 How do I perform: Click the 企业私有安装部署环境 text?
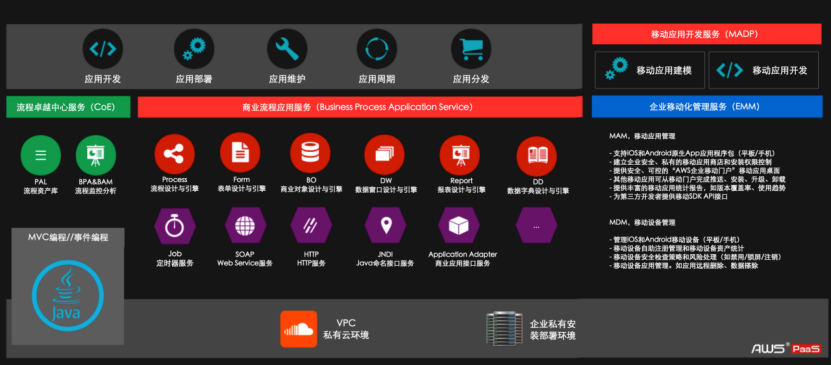(553, 330)
